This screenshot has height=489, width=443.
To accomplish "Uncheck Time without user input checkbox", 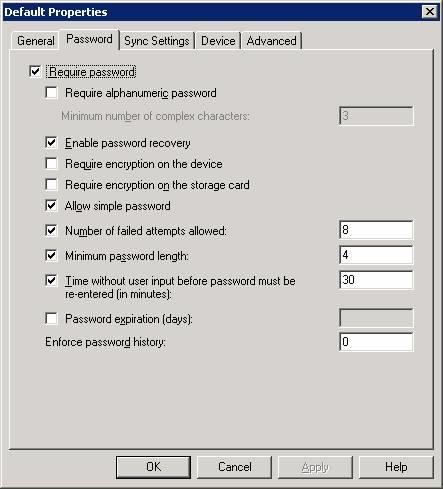I will click(x=51, y=281).
